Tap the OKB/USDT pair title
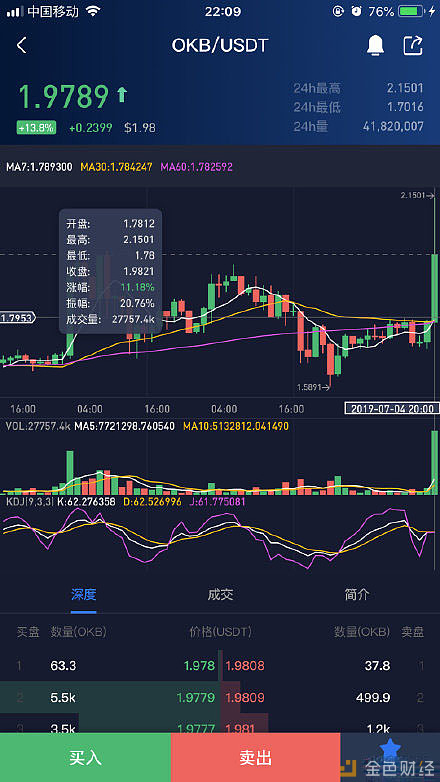440x782 pixels. (220, 45)
